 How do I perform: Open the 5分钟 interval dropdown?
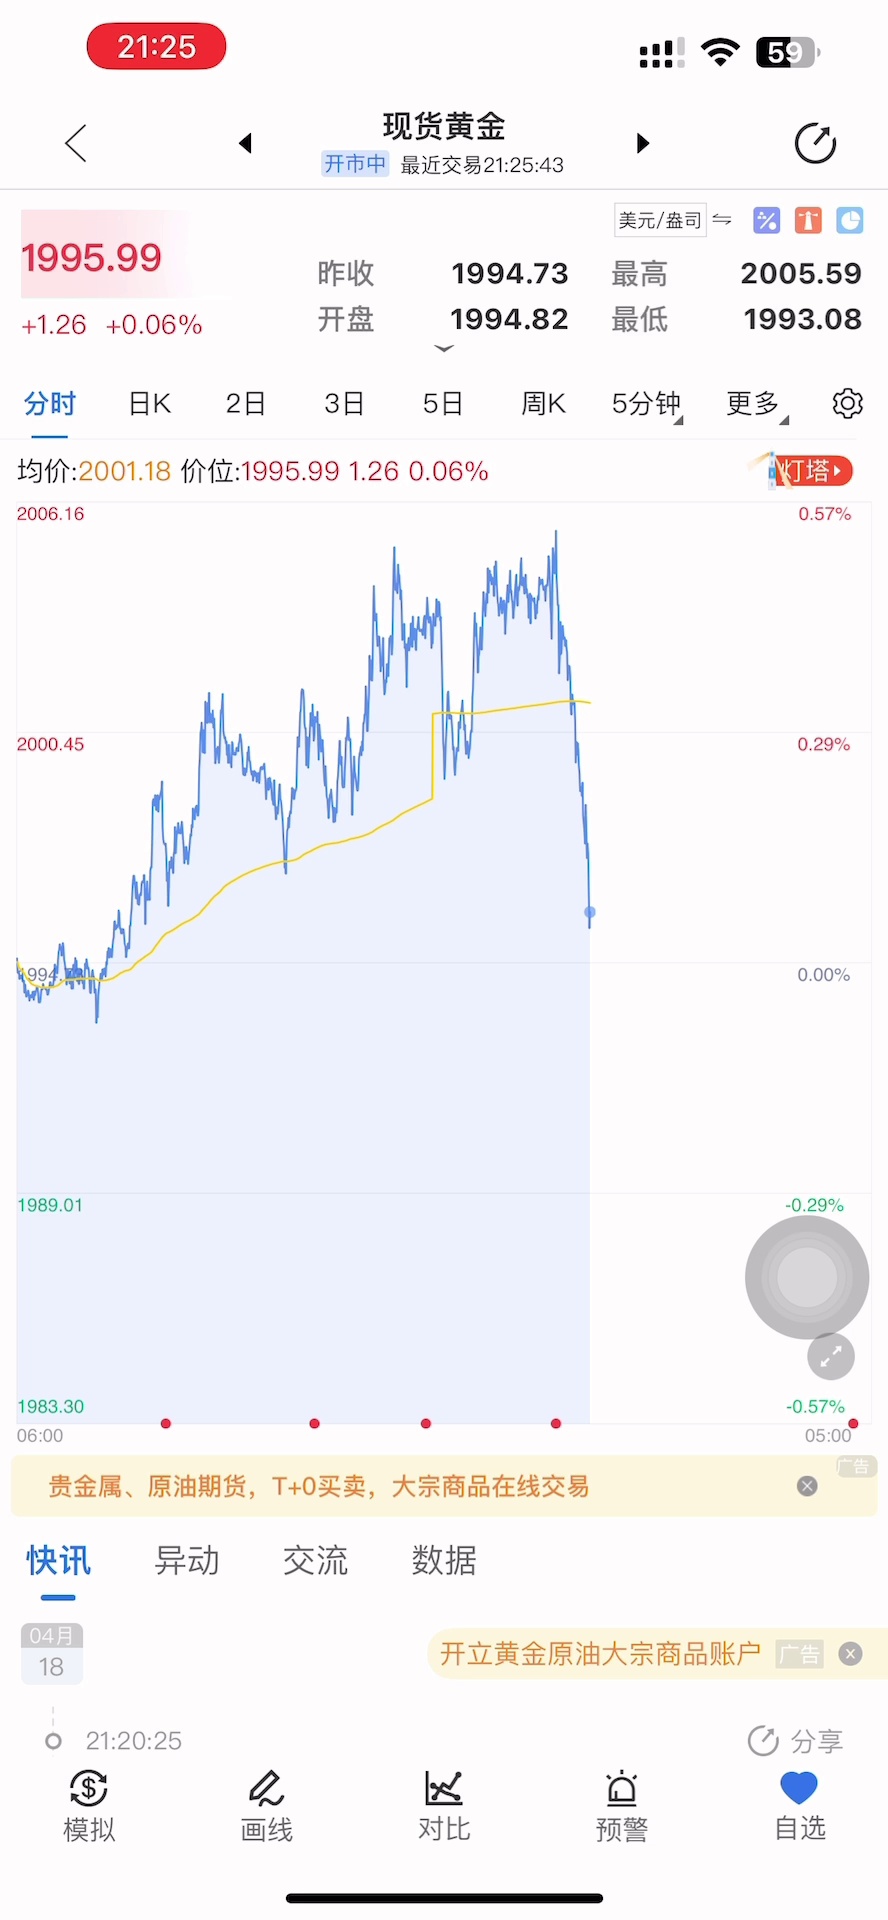pos(647,404)
